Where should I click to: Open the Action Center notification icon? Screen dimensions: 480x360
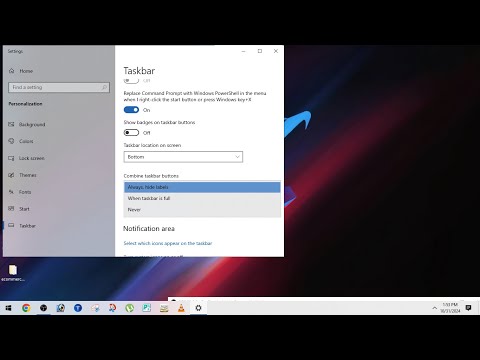click(468, 308)
